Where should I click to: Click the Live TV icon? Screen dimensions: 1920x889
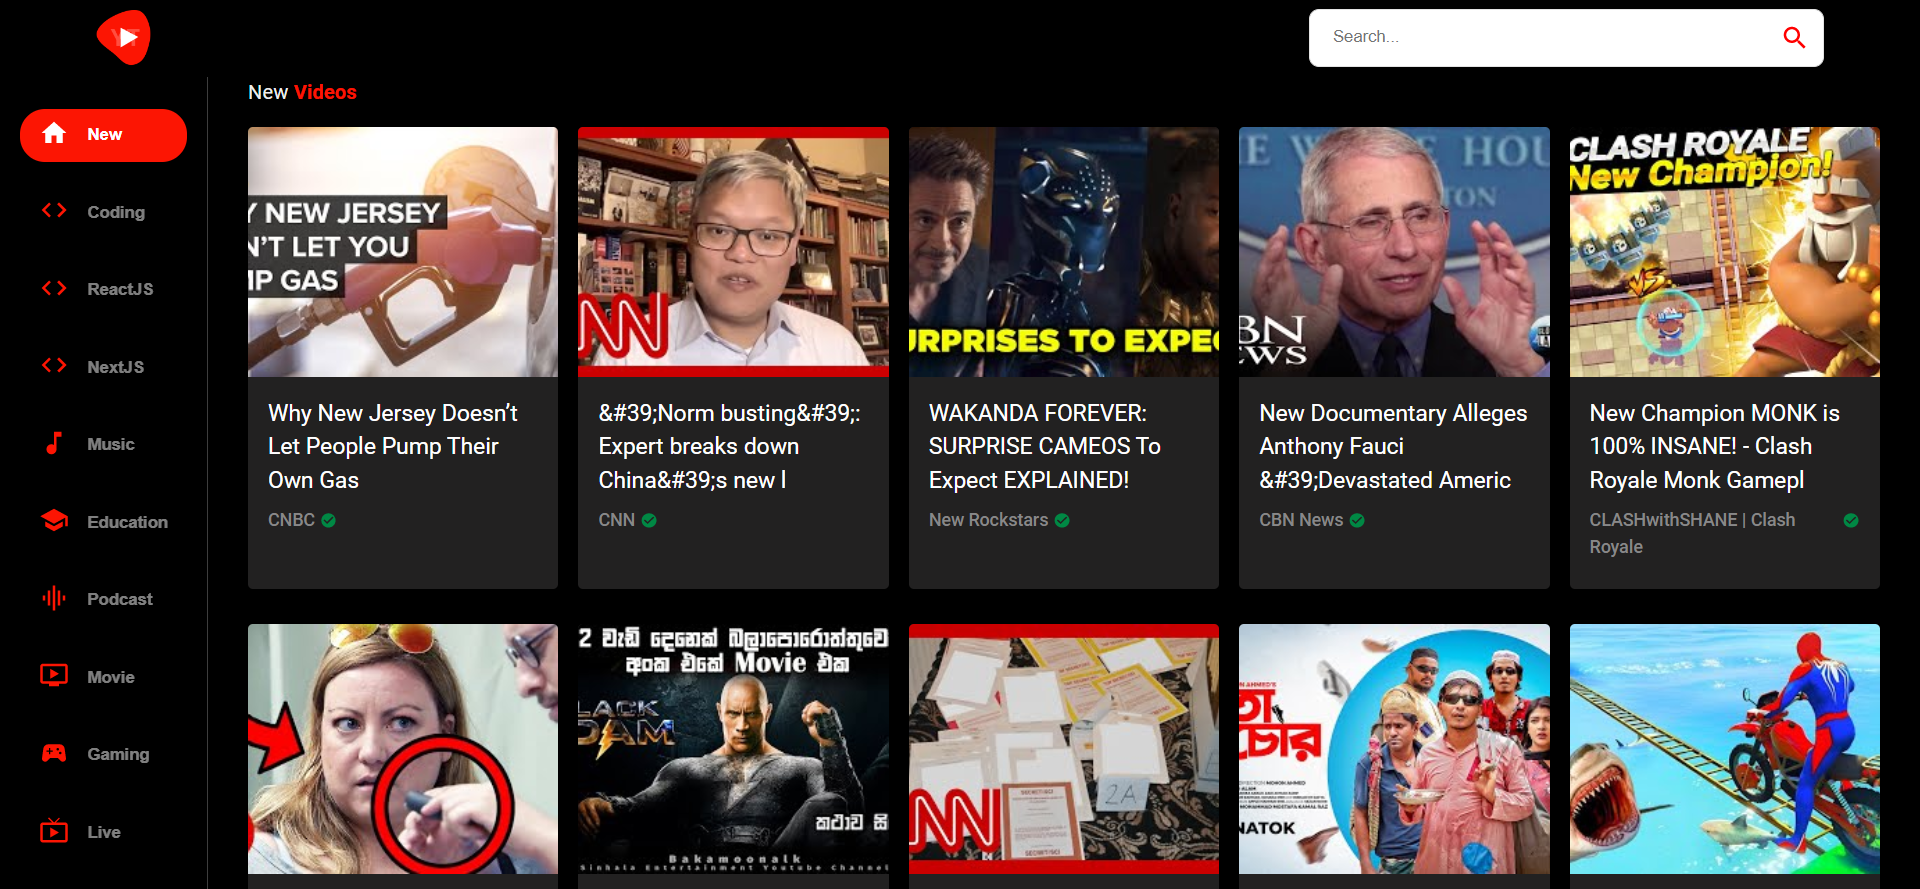click(x=54, y=830)
